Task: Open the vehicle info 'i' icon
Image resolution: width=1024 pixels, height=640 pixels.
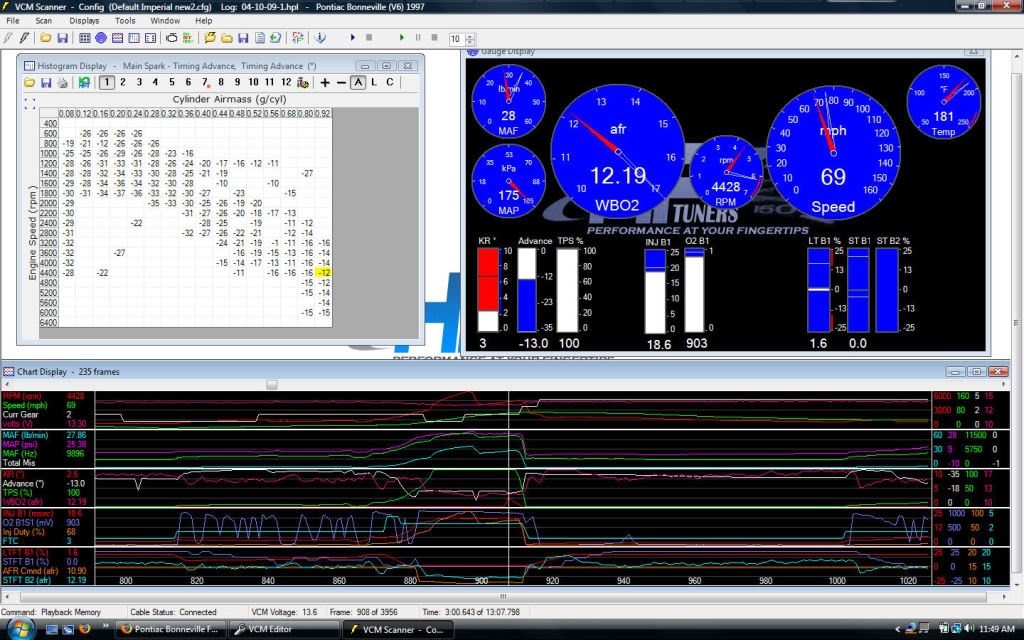Action: 320,39
